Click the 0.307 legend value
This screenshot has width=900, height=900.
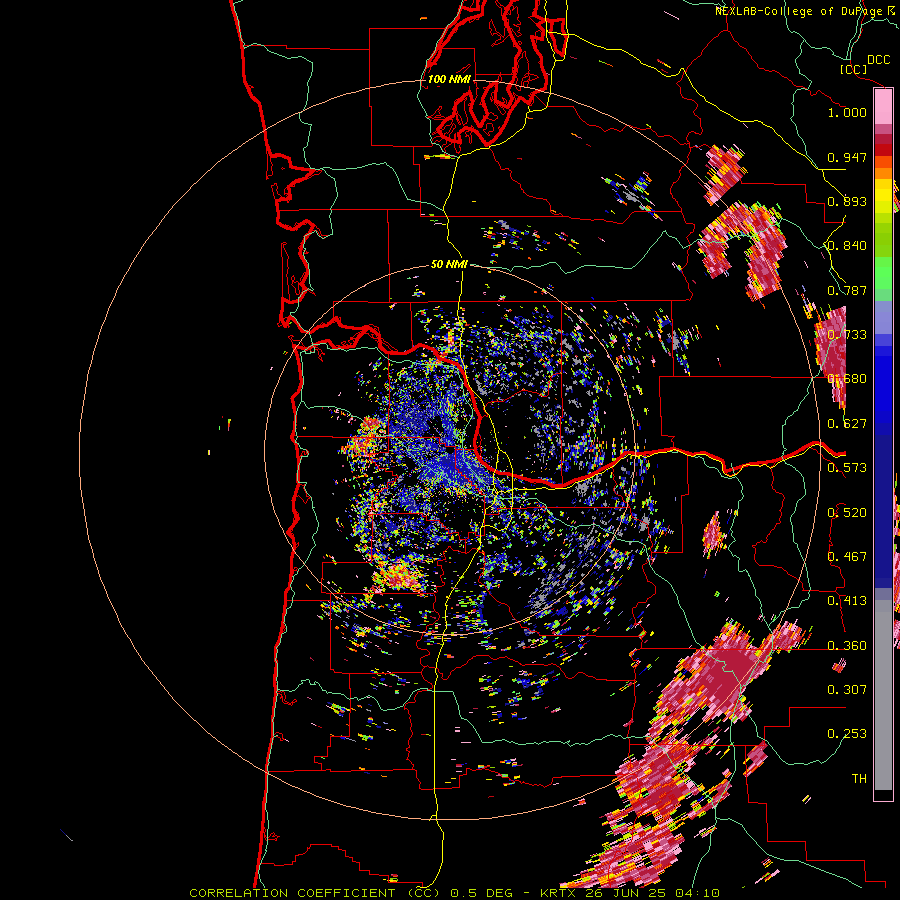847,690
